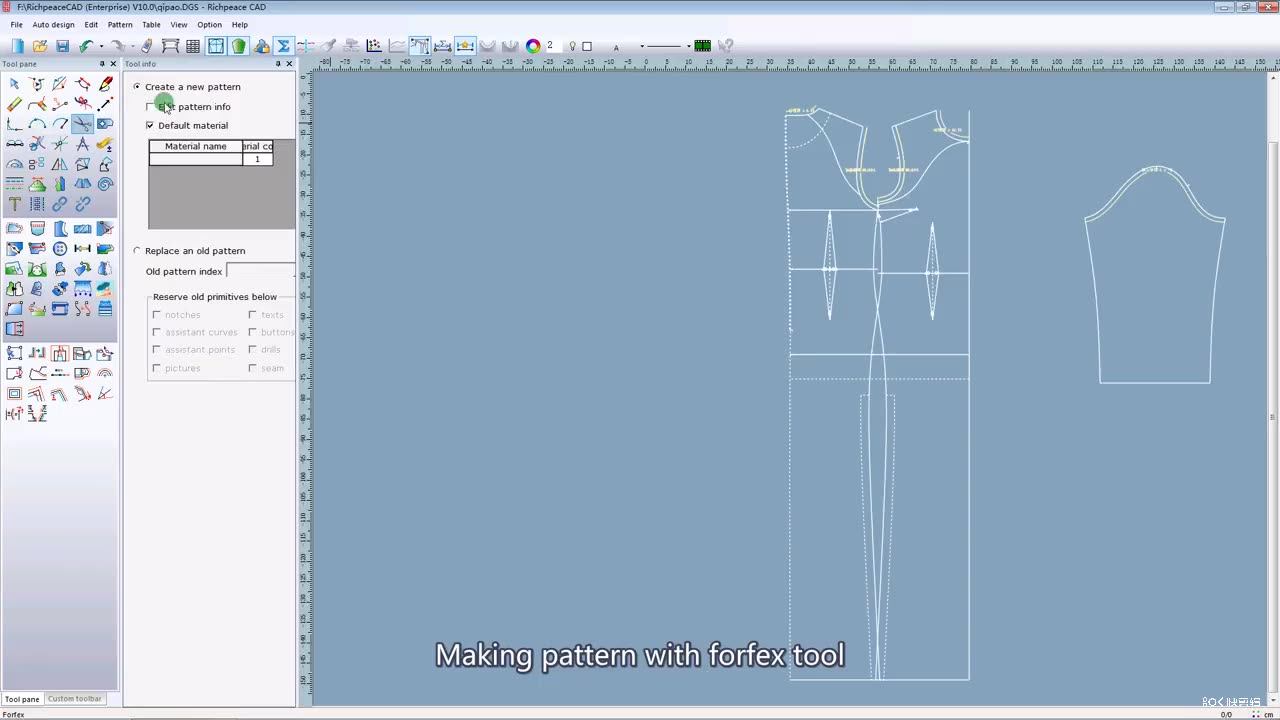Viewport: 1280px width, 720px height.
Task: Open the Pattern menu
Action: pyautogui.click(x=120, y=25)
